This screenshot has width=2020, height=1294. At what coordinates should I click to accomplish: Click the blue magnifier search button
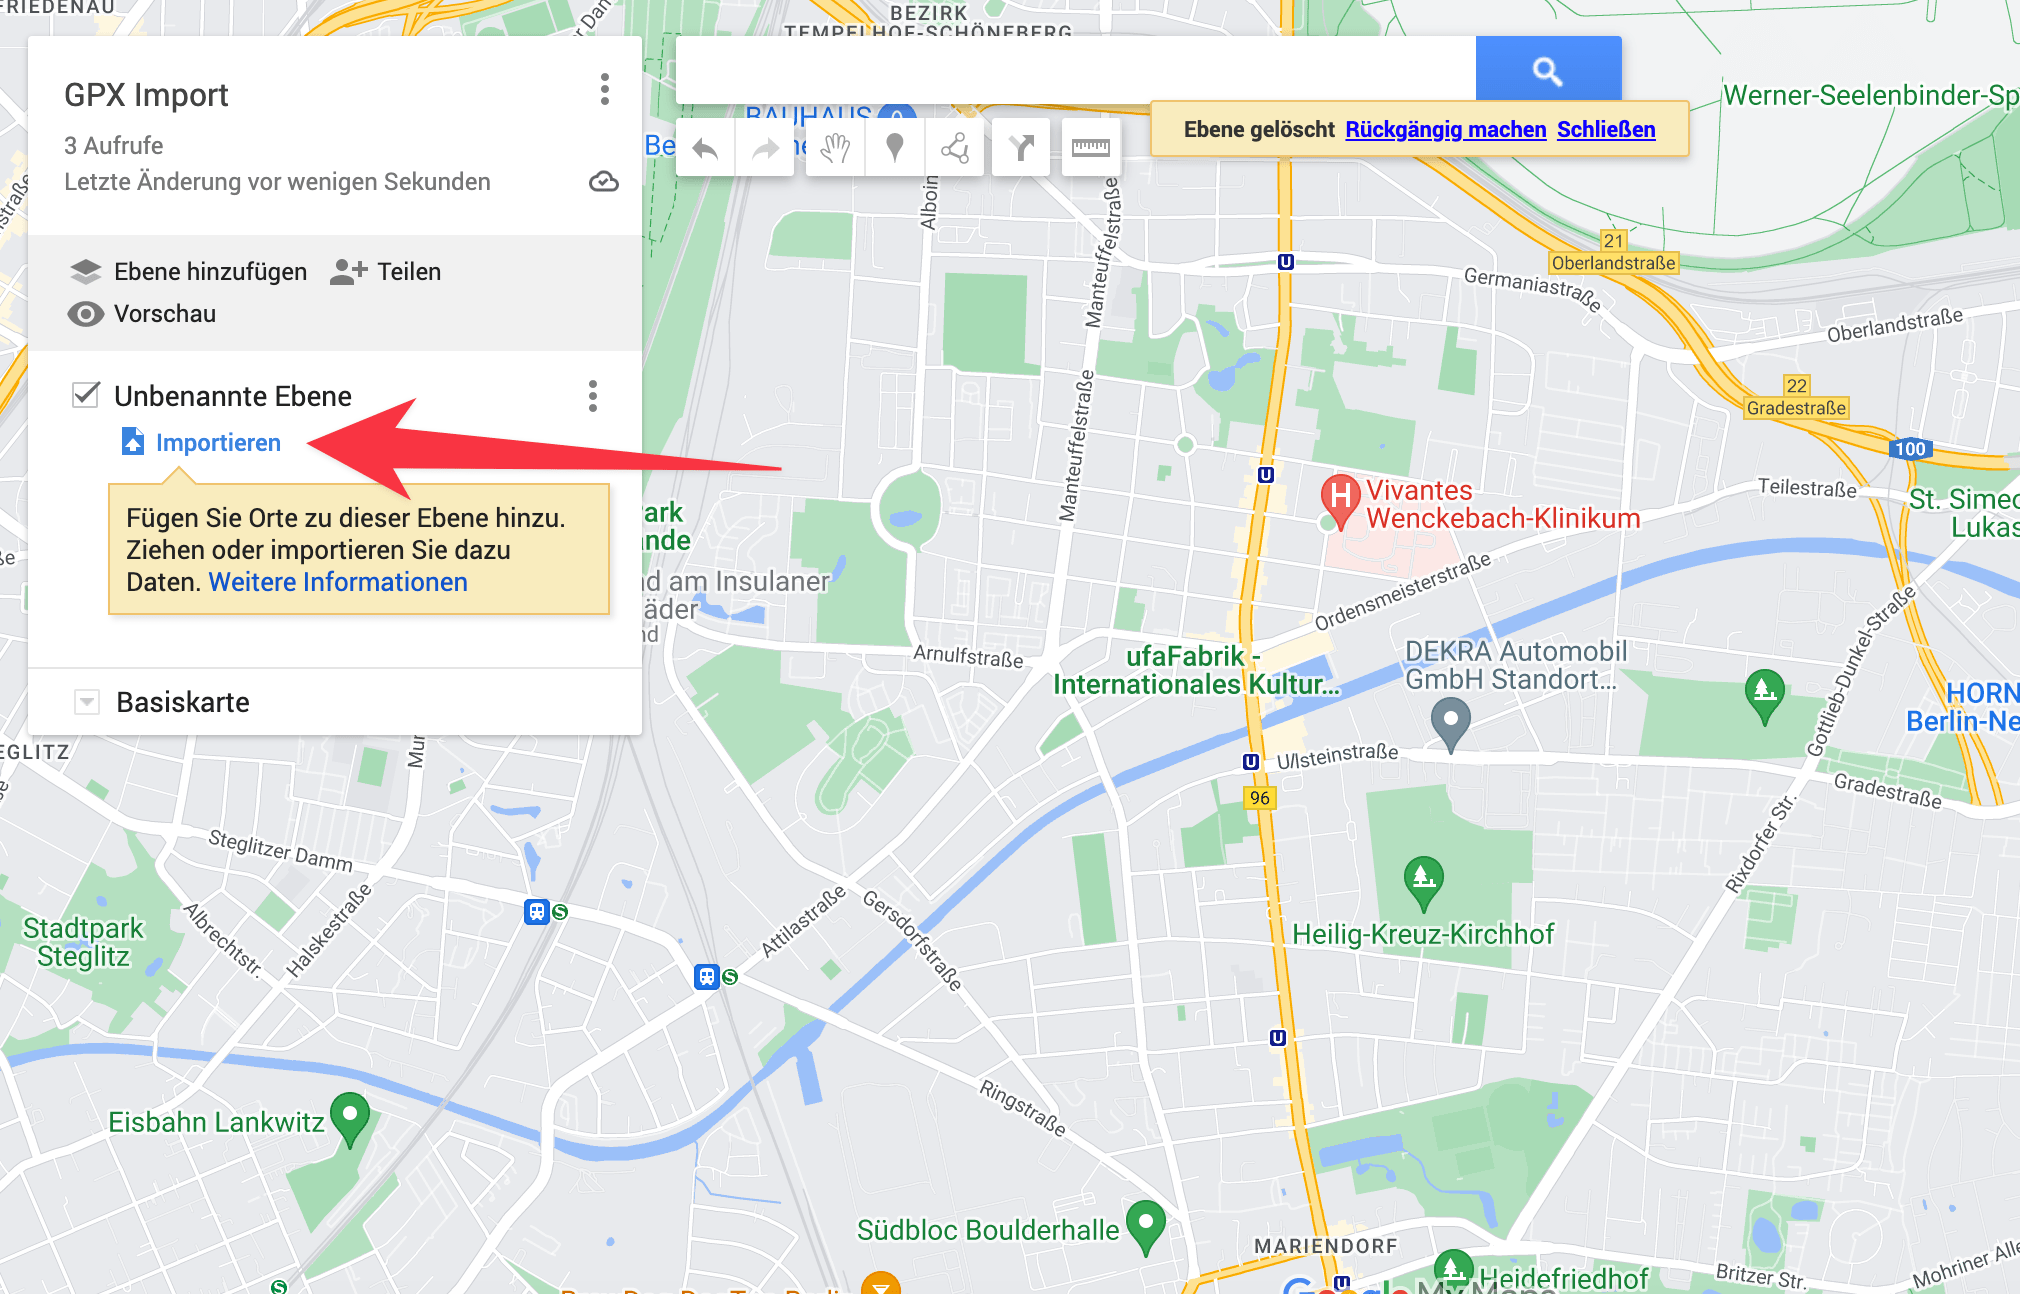point(1548,70)
